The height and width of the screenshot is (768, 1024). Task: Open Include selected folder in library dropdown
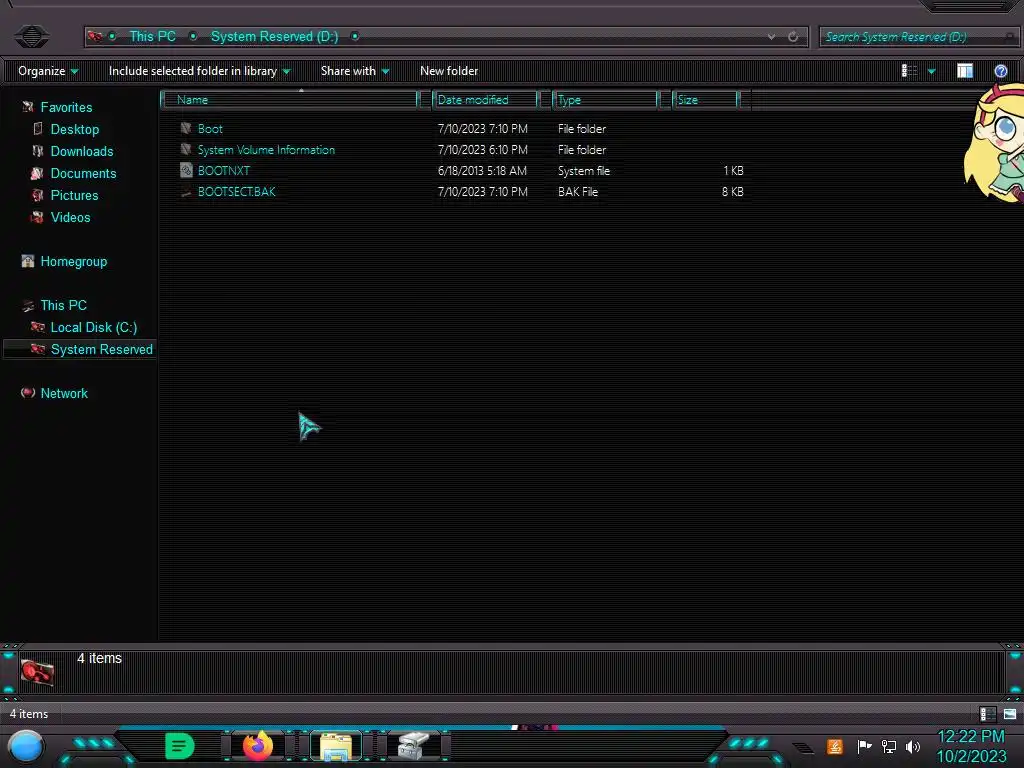click(199, 71)
